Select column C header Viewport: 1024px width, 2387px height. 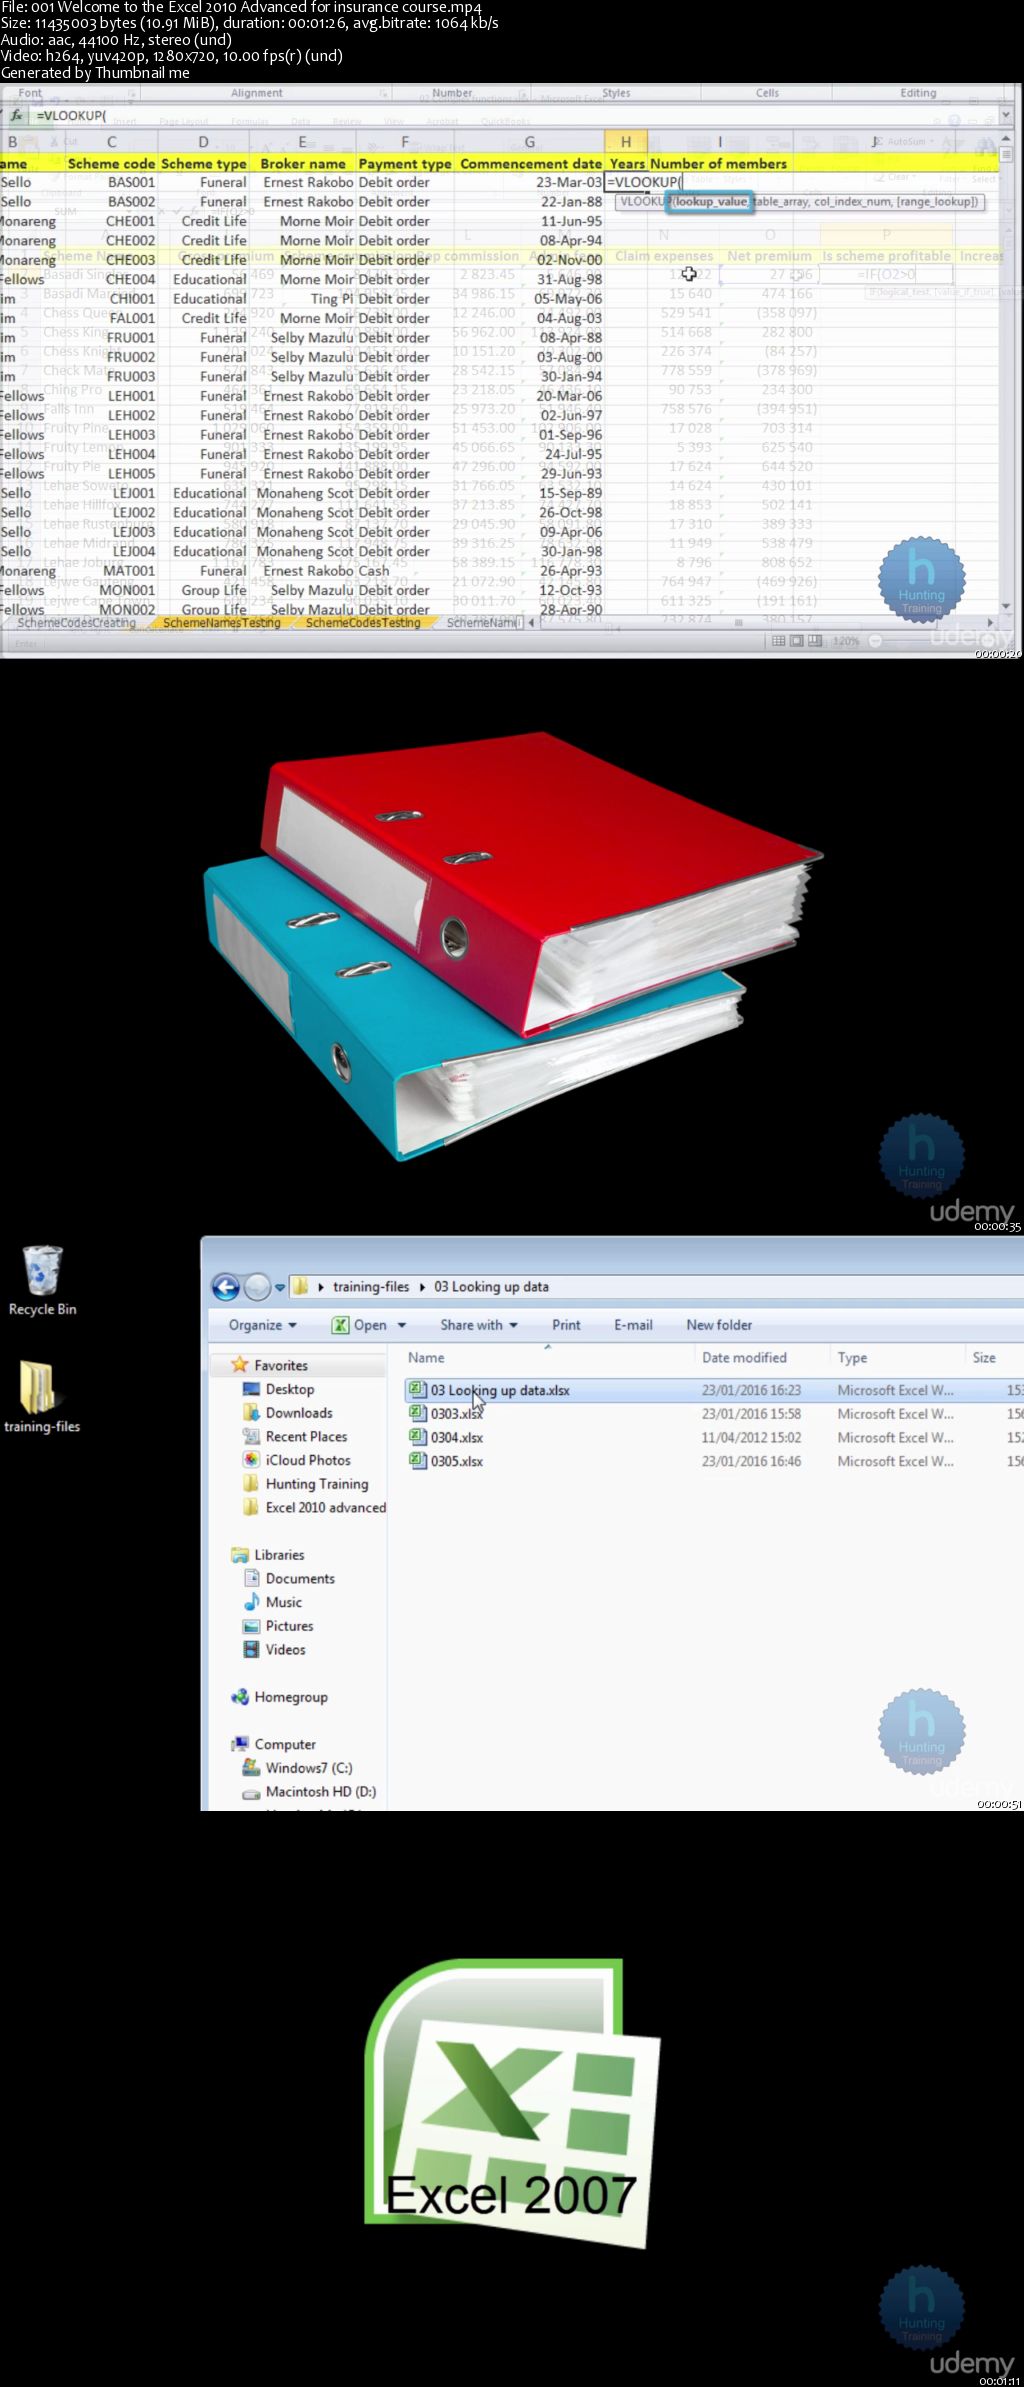coord(112,142)
